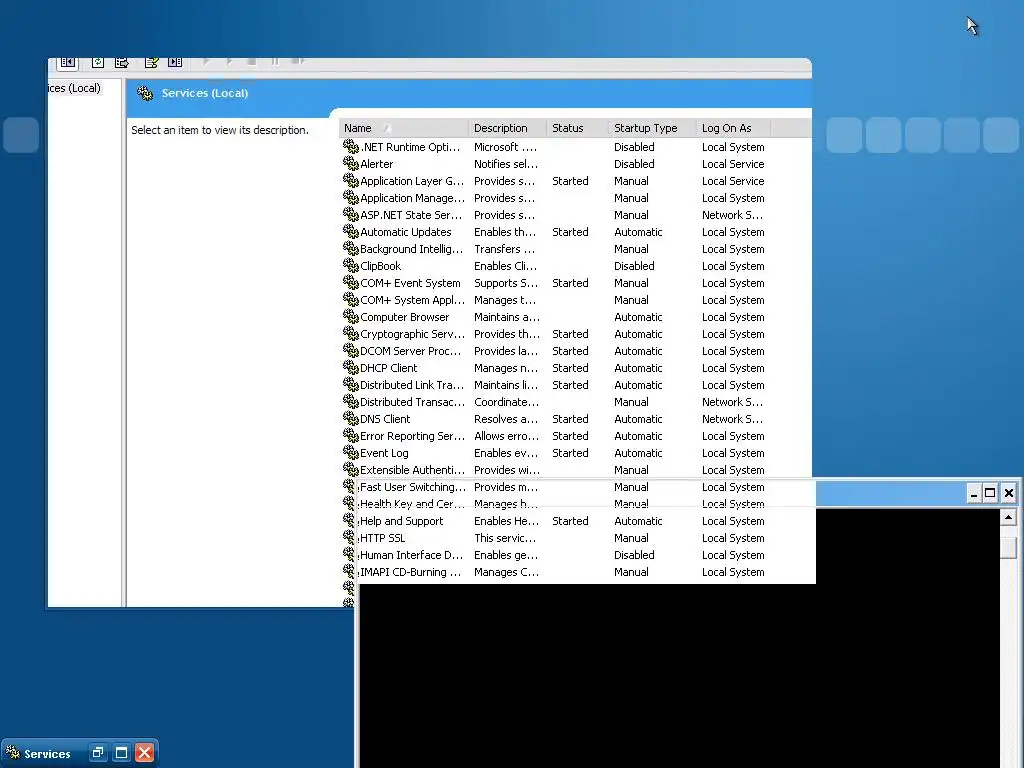Sort the list by the Name column header
Image resolution: width=1024 pixels, height=768 pixels.
pyautogui.click(x=404, y=128)
